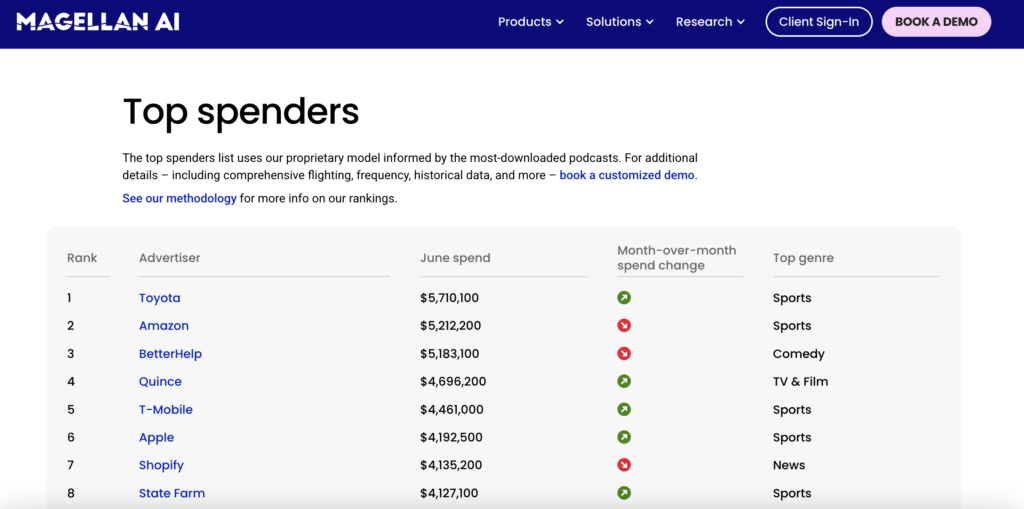Click T-Mobile's green spend change arrow
This screenshot has width=1024, height=509.
click(624, 410)
